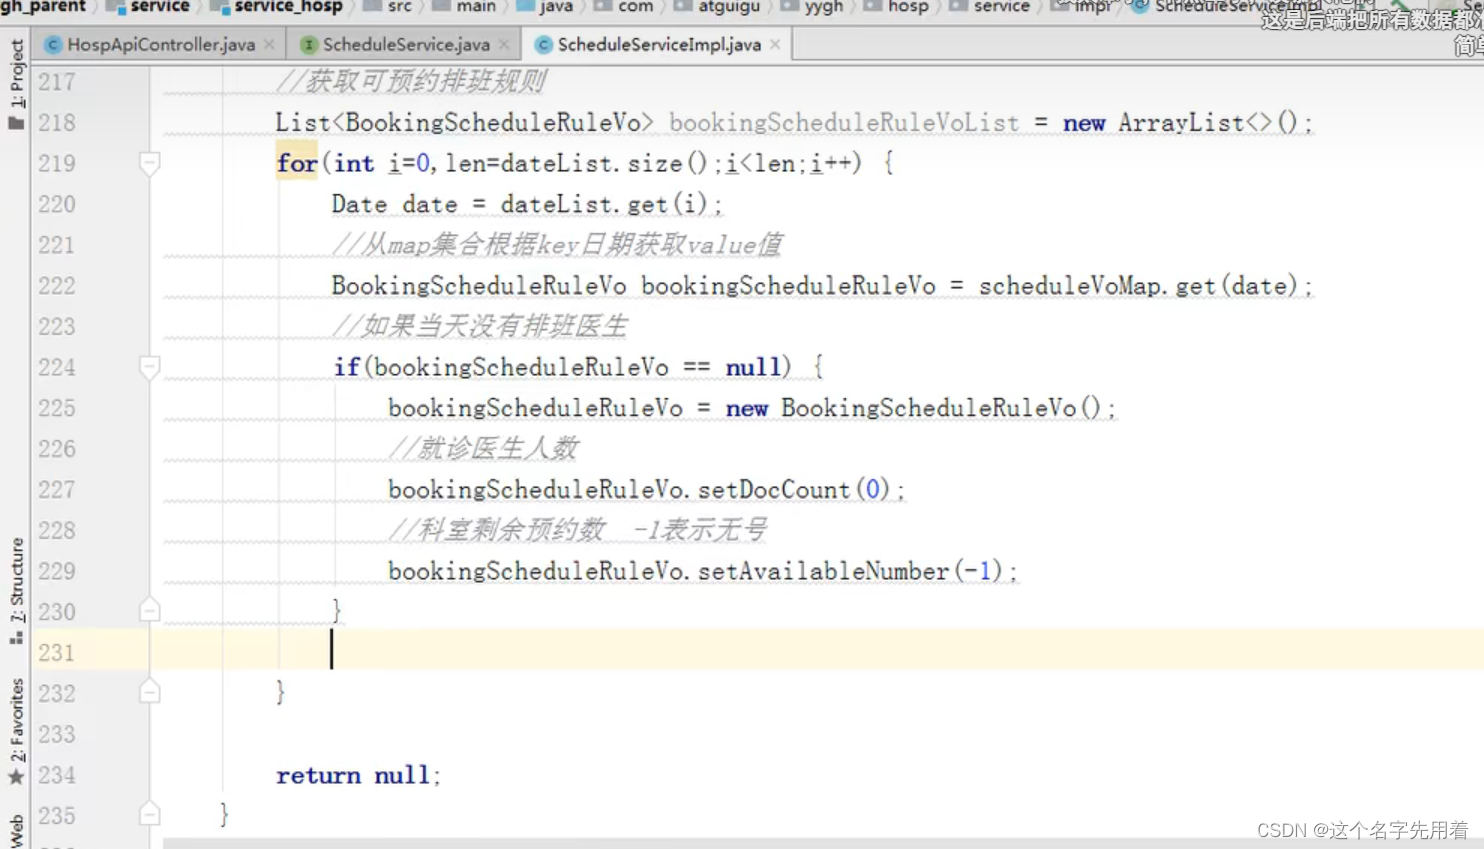Screen dimensions: 1484x849
Task: Collapse the for loop at line 219
Action: 149,163
